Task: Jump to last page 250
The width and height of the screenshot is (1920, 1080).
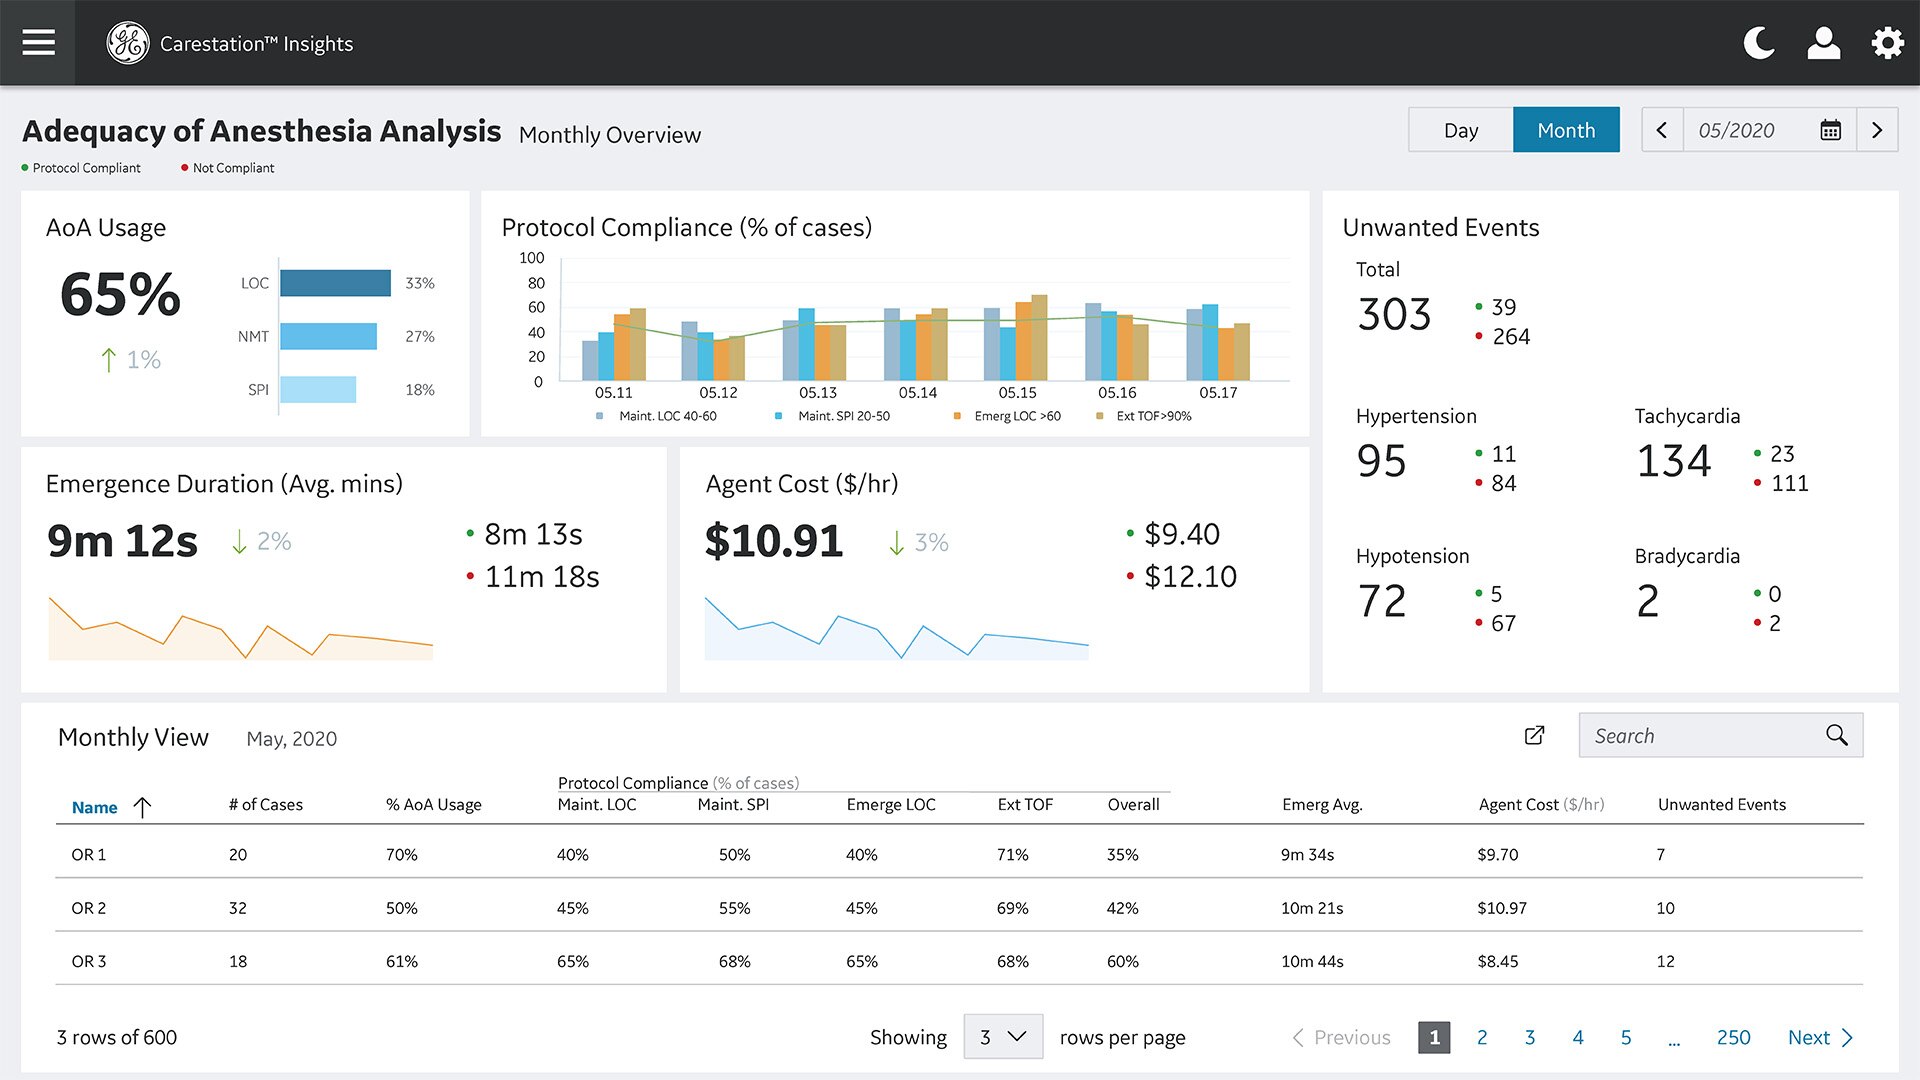Action: 1733,1038
